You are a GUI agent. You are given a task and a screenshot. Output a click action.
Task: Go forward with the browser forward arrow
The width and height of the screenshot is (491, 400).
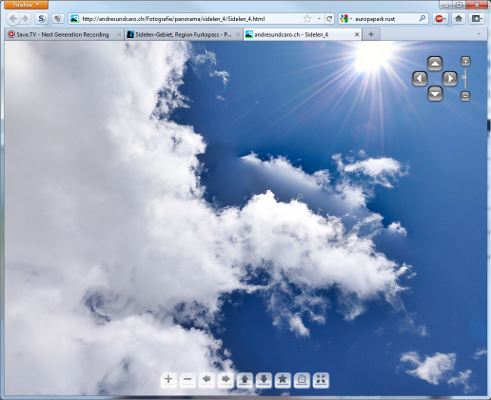(x=25, y=19)
